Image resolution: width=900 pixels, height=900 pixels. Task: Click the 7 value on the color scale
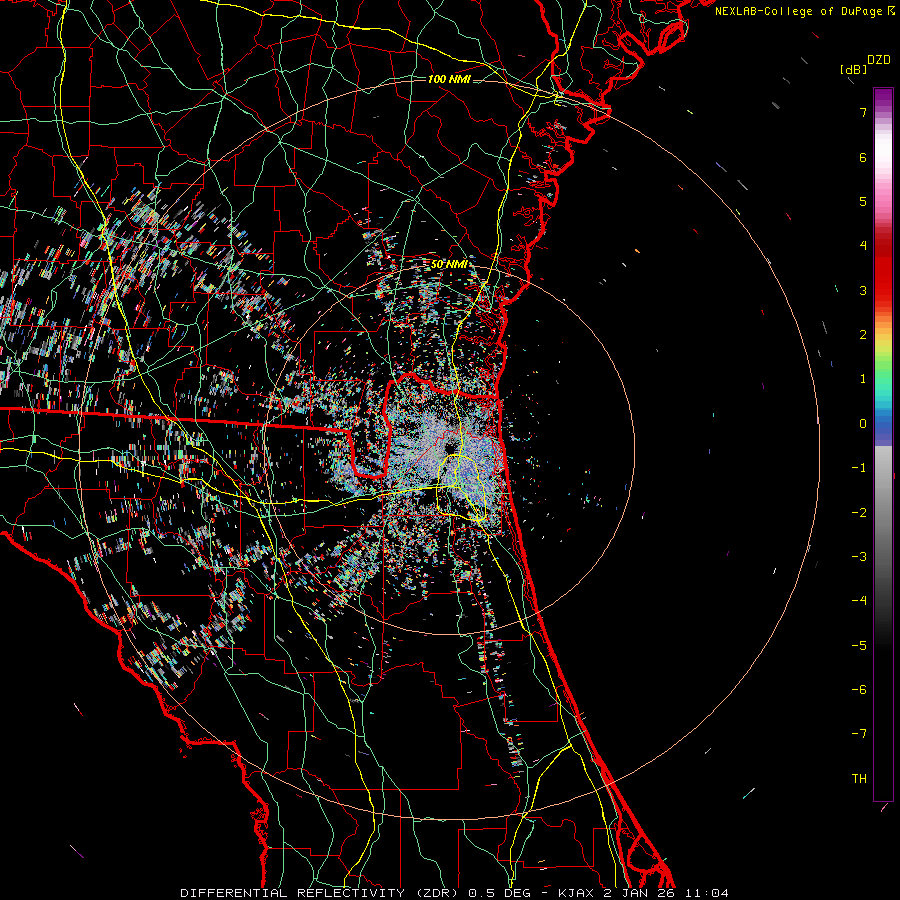coord(863,112)
